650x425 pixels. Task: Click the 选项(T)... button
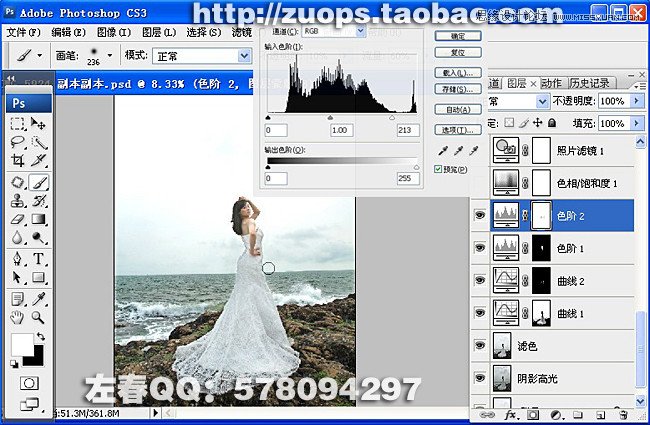458,130
